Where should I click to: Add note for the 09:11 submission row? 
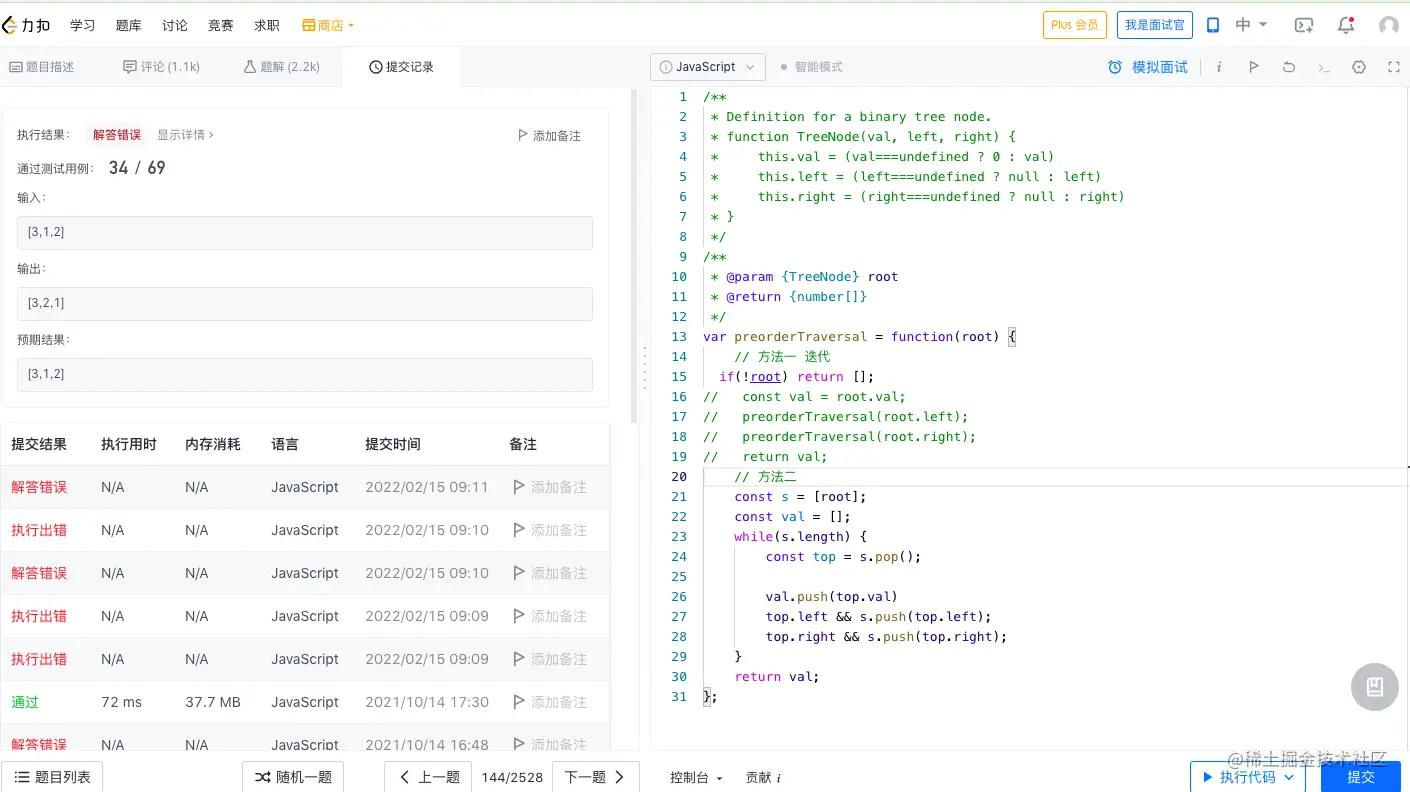coord(550,487)
